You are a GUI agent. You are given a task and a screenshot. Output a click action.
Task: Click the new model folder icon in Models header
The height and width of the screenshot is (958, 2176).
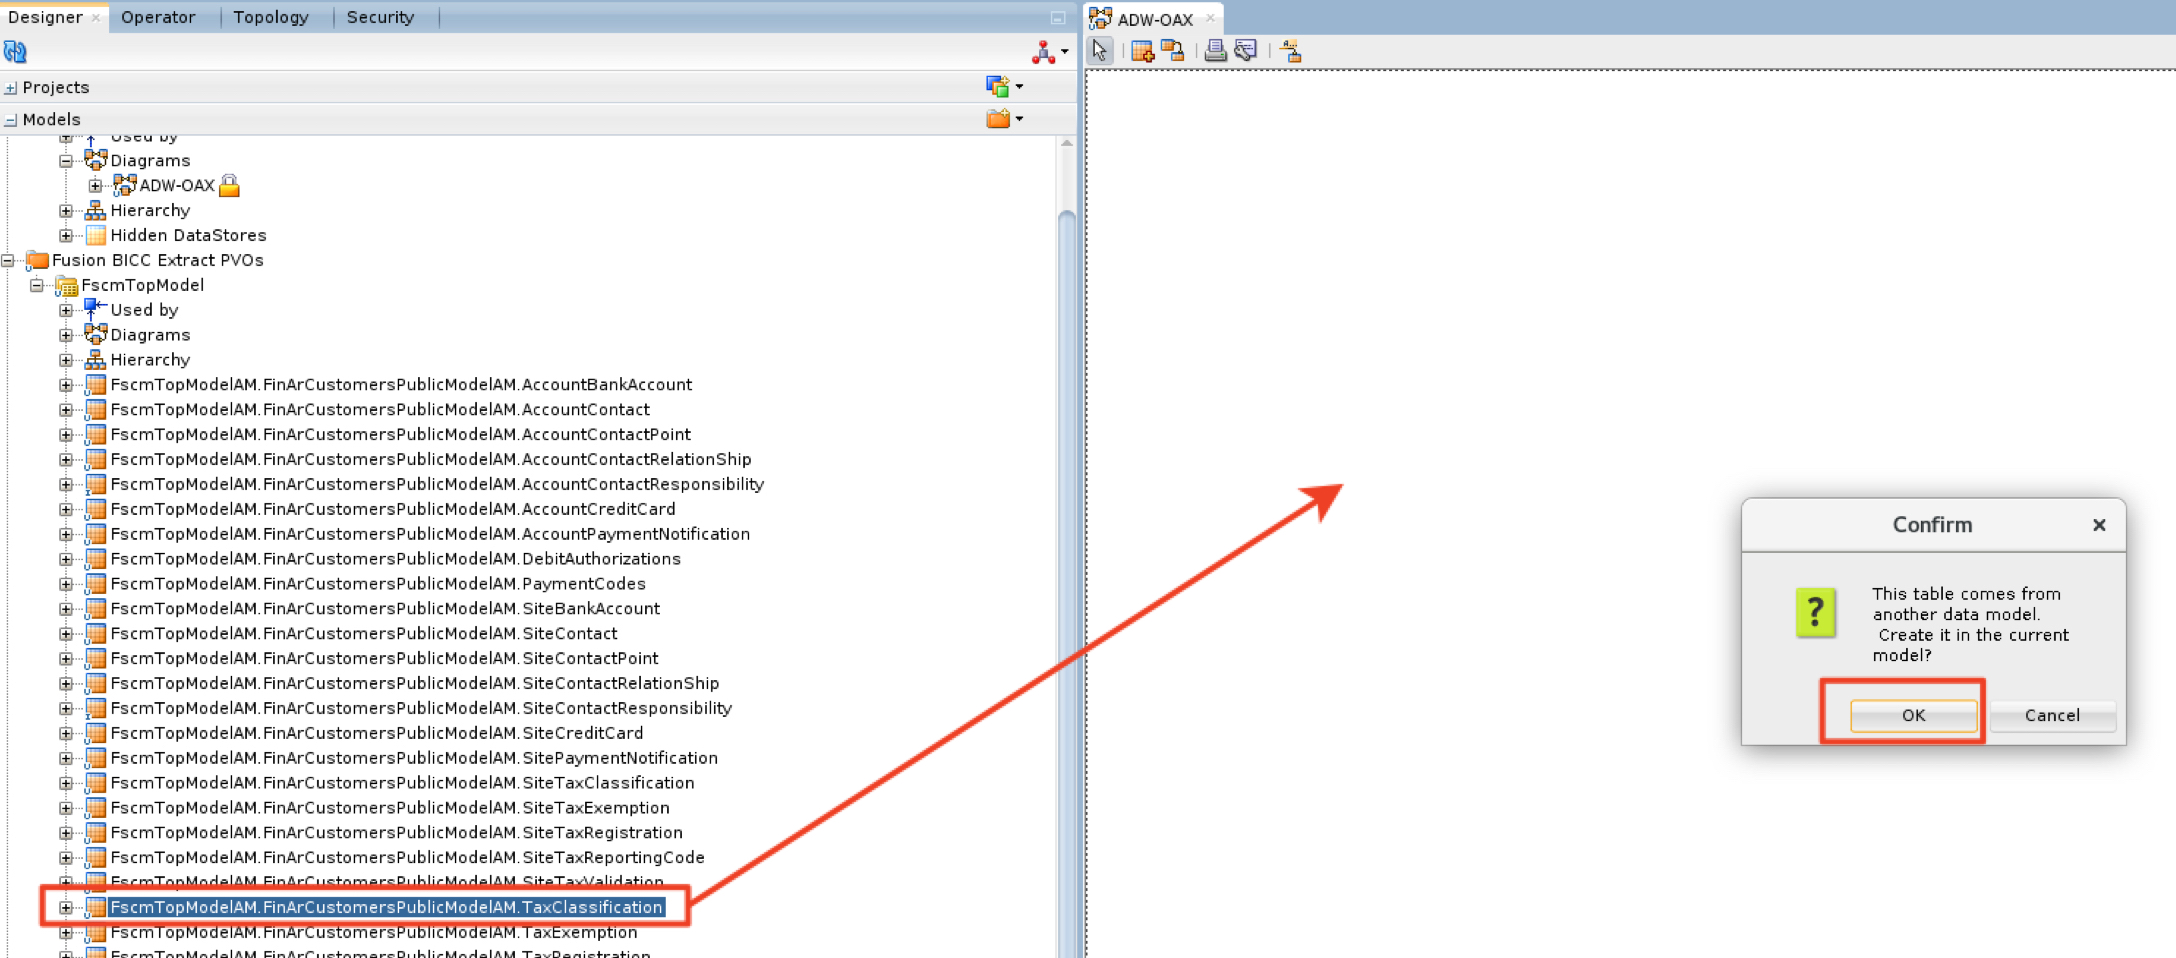[997, 119]
